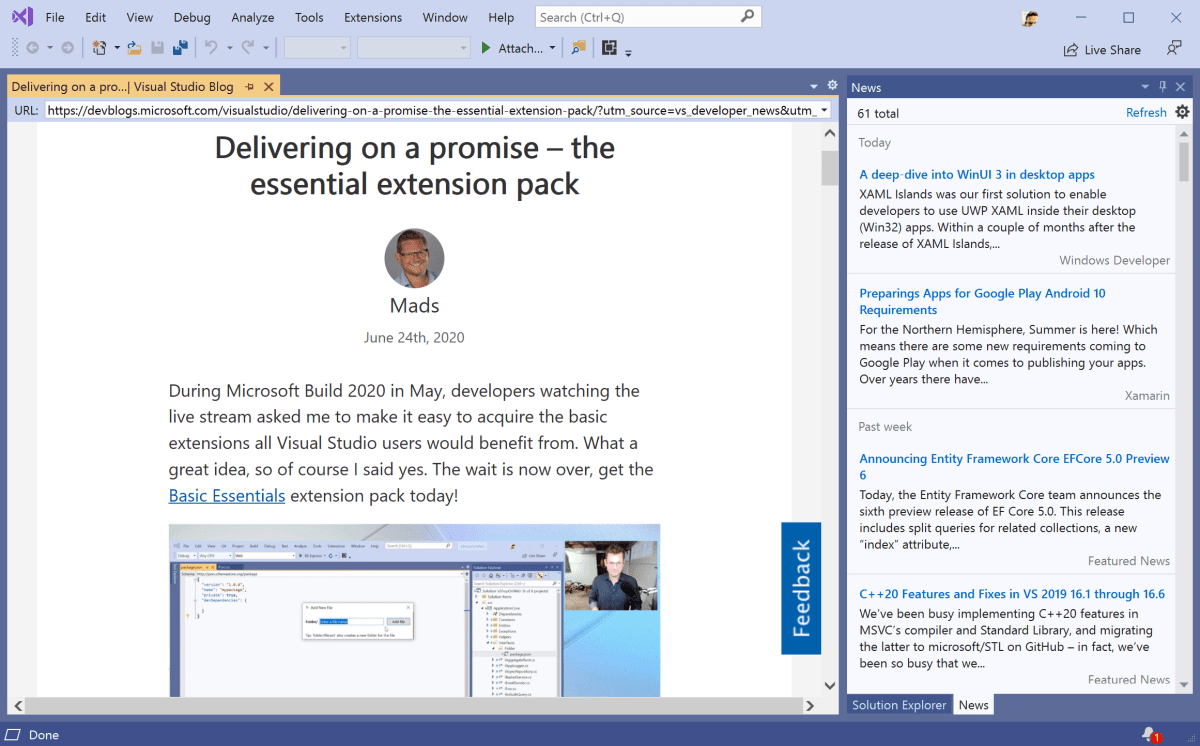Open the Redo history dropdown arrow
The height and width of the screenshot is (746, 1200).
266,48
